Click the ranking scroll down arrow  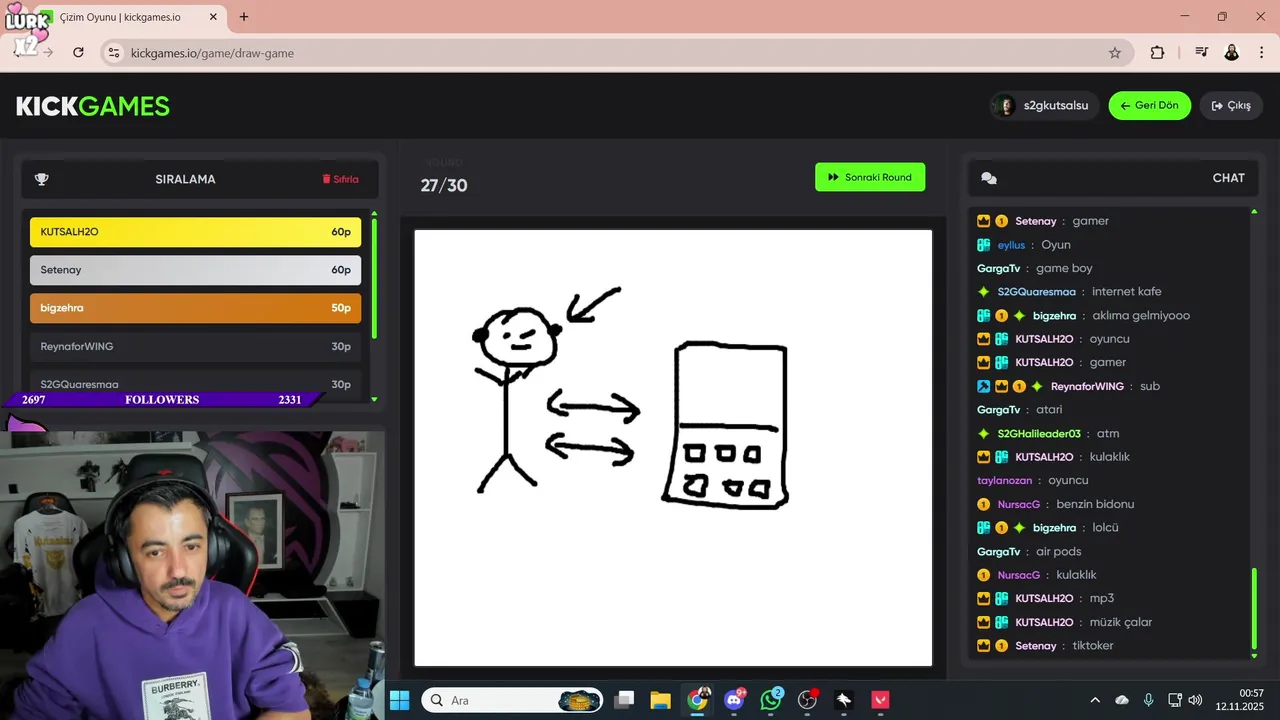(374, 399)
